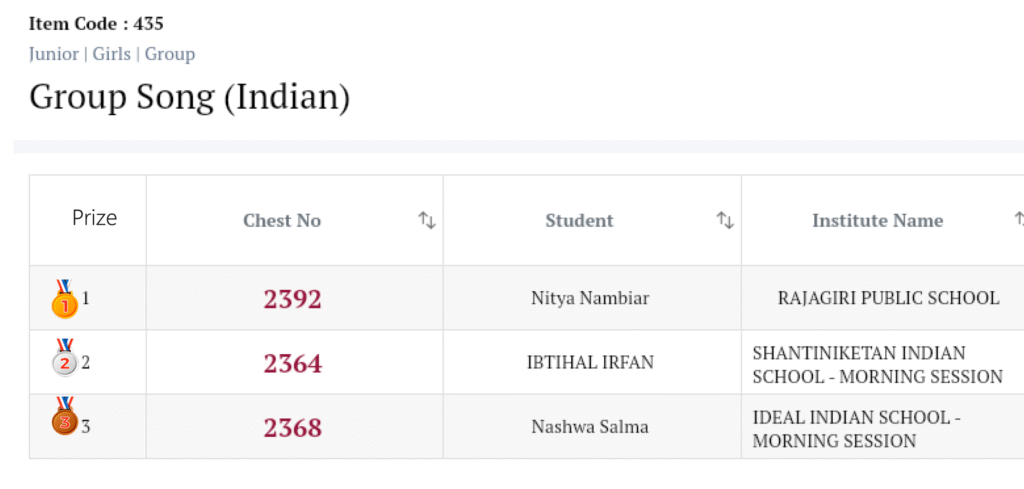This screenshot has width=1024, height=489.
Task: Click the Junior | Girls | Group breadcrumb
Action: tap(112, 54)
